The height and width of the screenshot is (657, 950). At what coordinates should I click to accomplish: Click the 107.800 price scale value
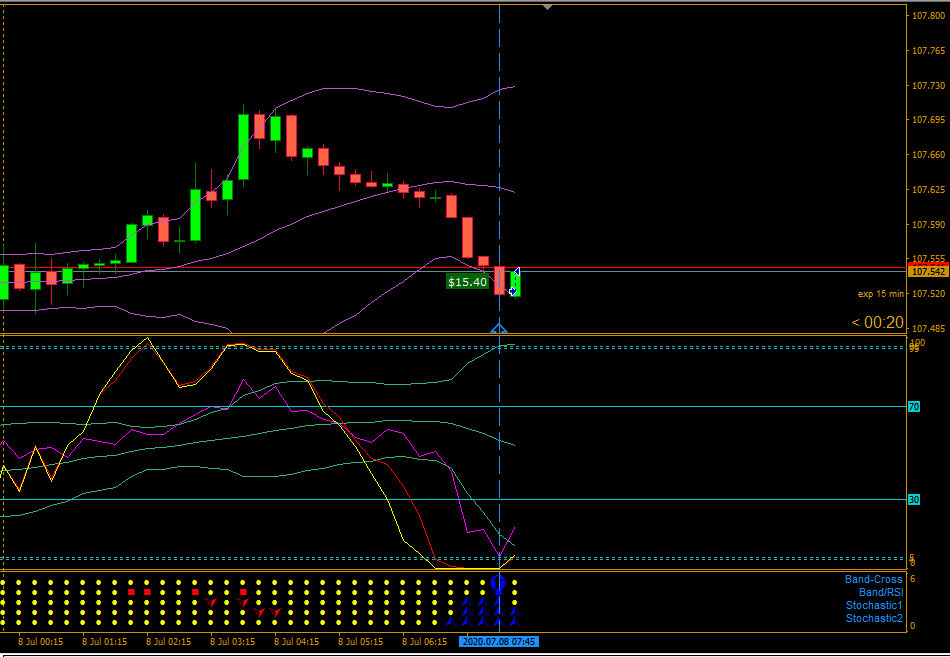pyautogui.click(x=929, y=16)
